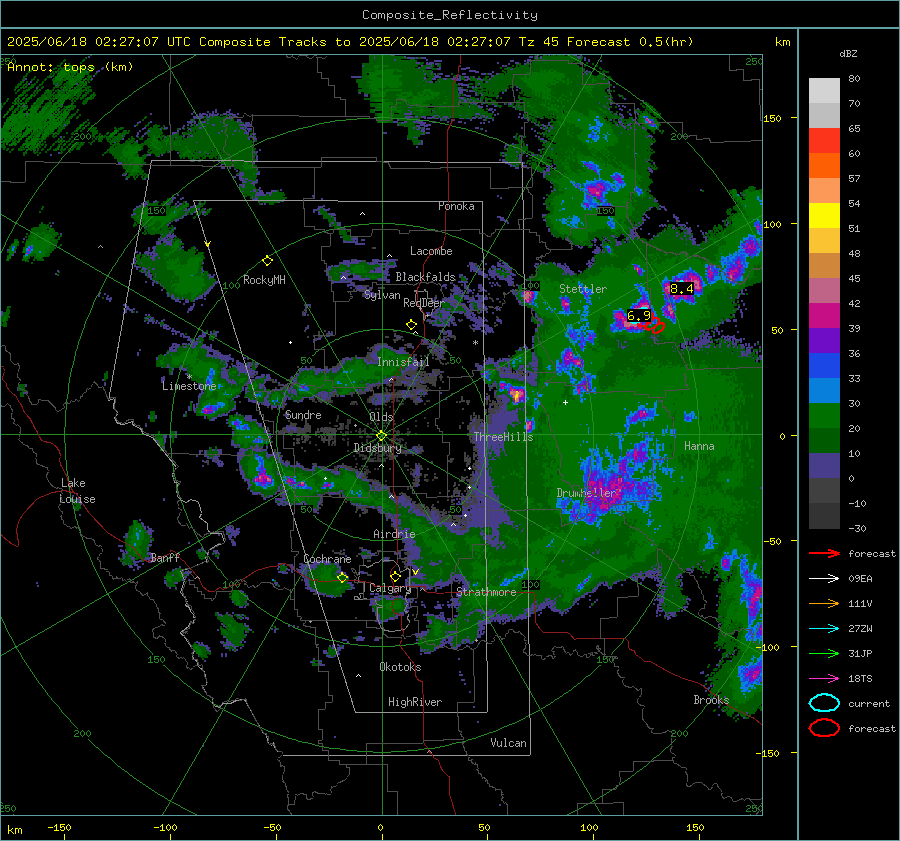Click the Lacombe city label
The height and width of the screenshot is (841, 900).
[x=431, y=251]
